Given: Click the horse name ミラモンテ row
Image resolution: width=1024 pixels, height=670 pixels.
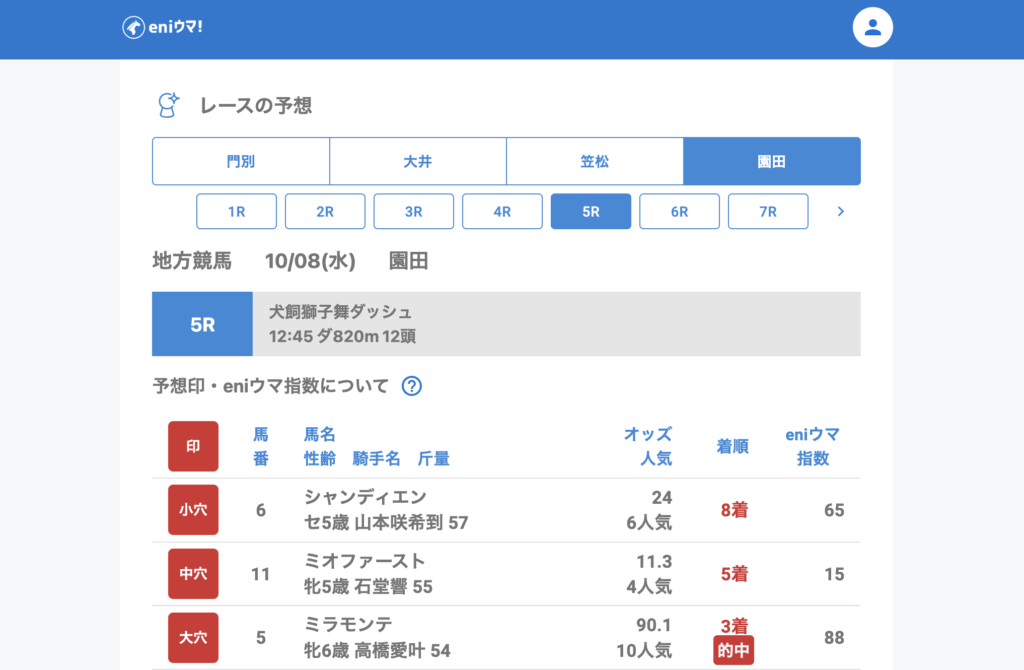Looking at the screenshot, I should [x=349, y=625].
